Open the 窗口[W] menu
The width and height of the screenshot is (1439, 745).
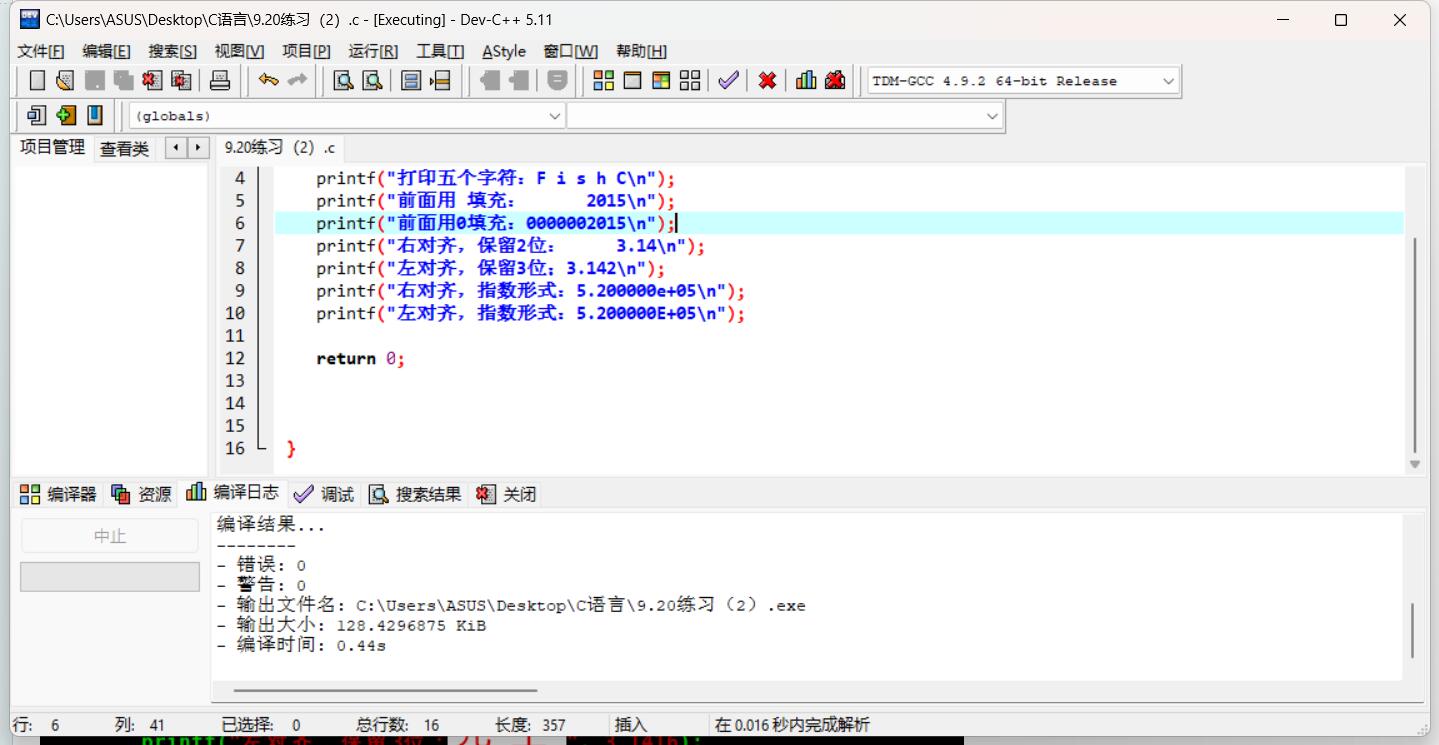(x=571, y=51)
